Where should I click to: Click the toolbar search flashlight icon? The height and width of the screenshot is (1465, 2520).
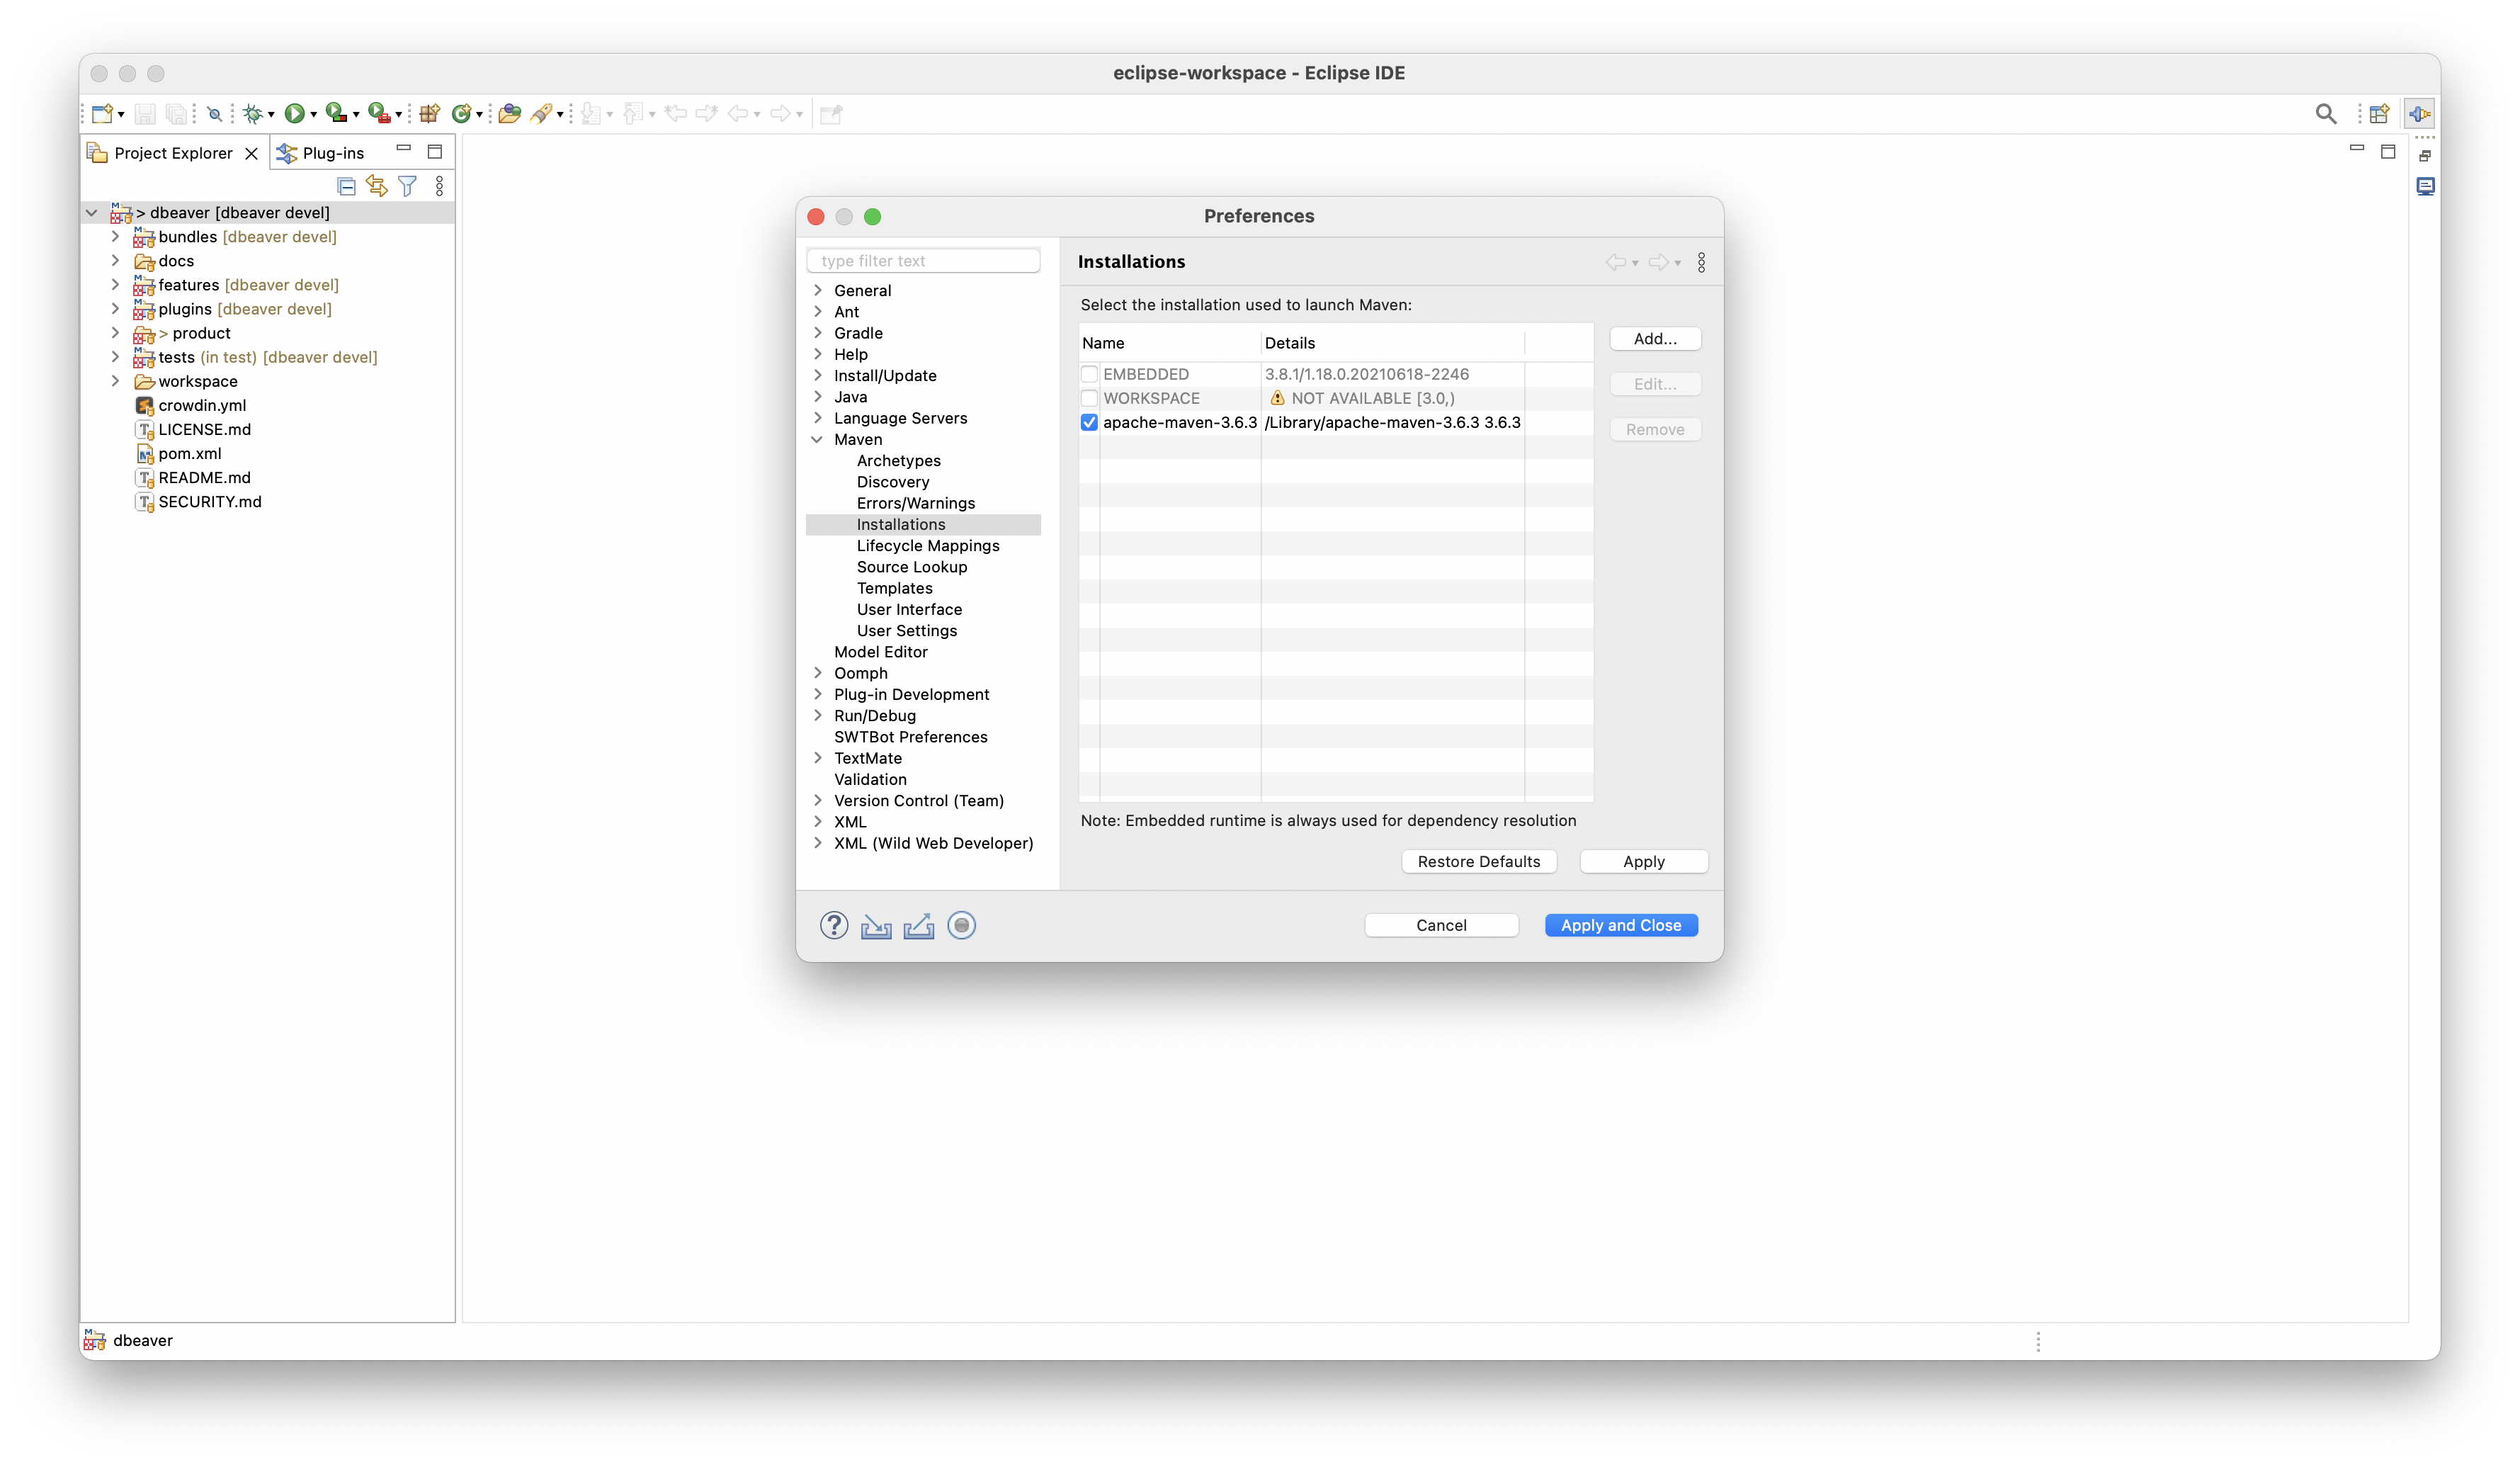point(541,114)
